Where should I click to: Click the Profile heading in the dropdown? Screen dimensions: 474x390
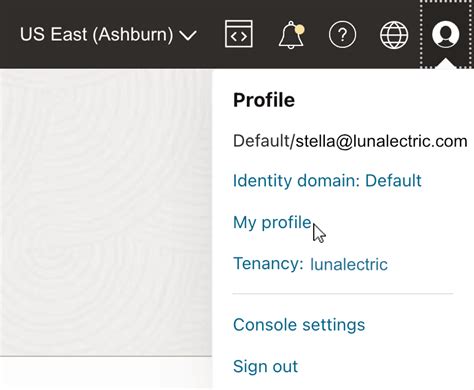(x=264, y=100)
